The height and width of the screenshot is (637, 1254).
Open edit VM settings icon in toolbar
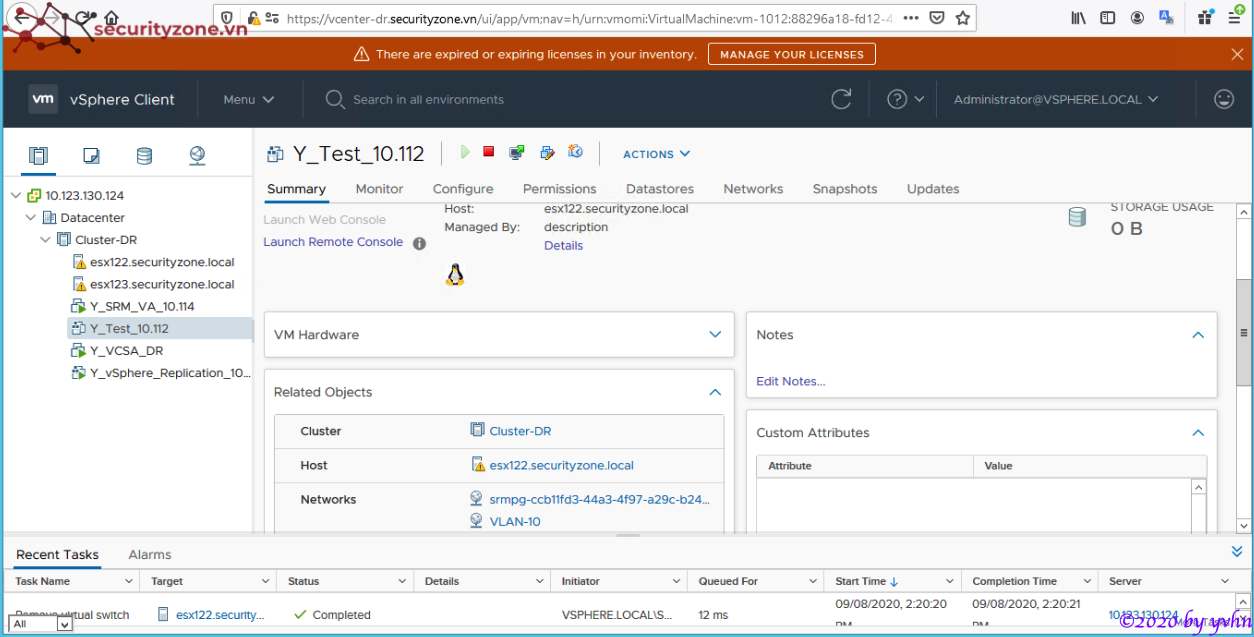click(x=547, y=153)
